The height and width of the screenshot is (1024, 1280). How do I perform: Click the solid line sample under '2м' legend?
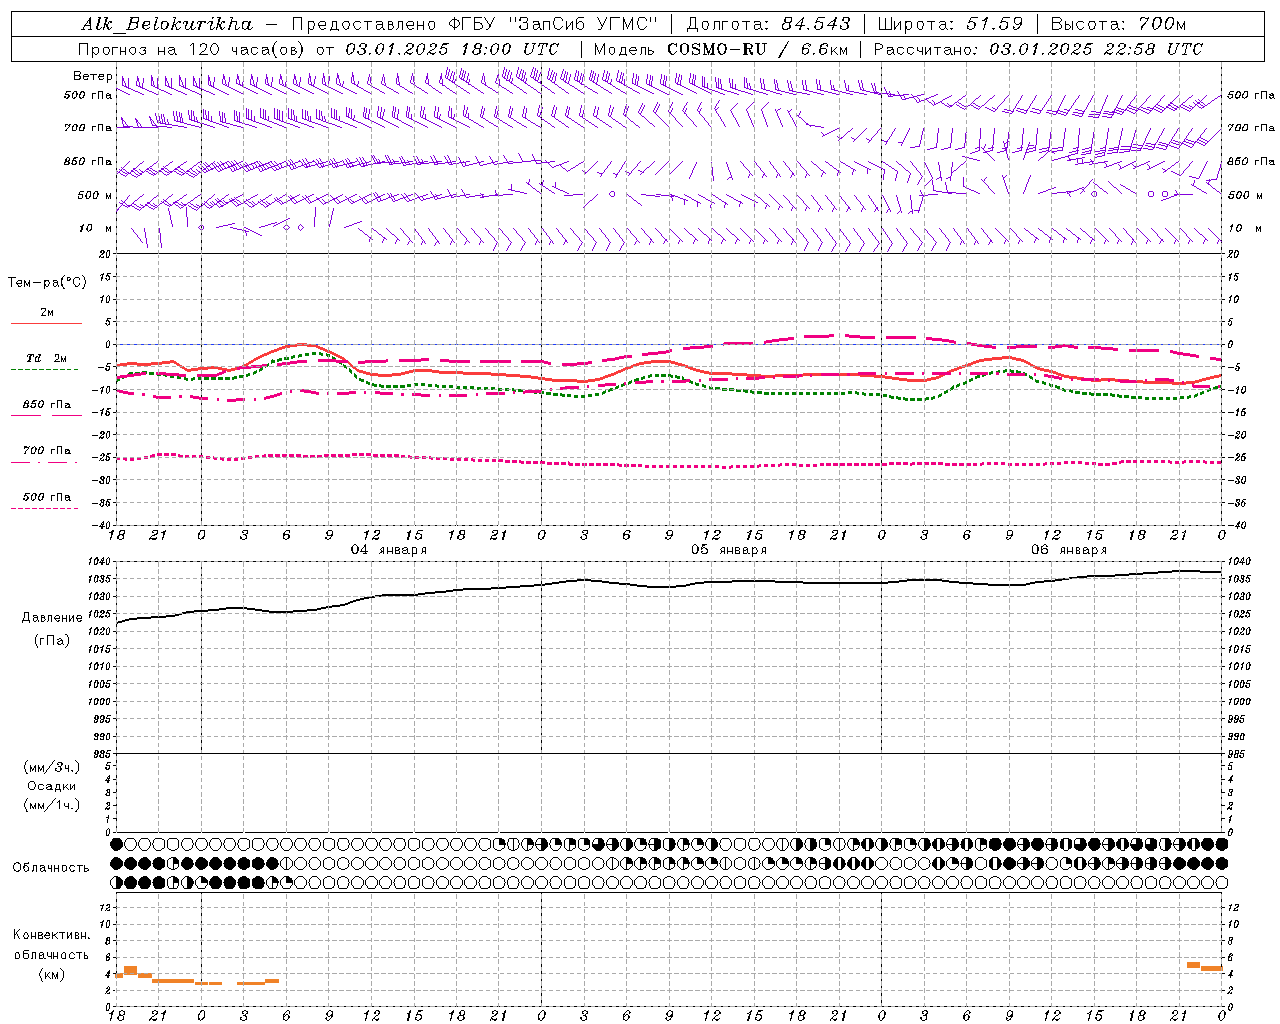pyautogui.click(x=46, y=324)
